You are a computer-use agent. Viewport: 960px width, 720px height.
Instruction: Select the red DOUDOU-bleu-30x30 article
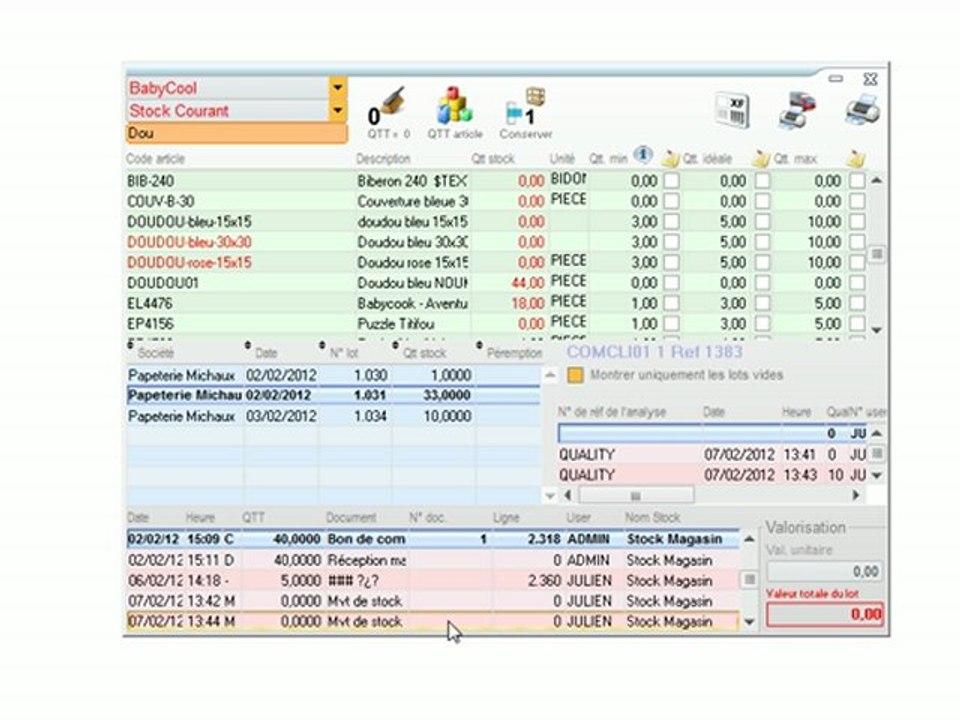497,242
